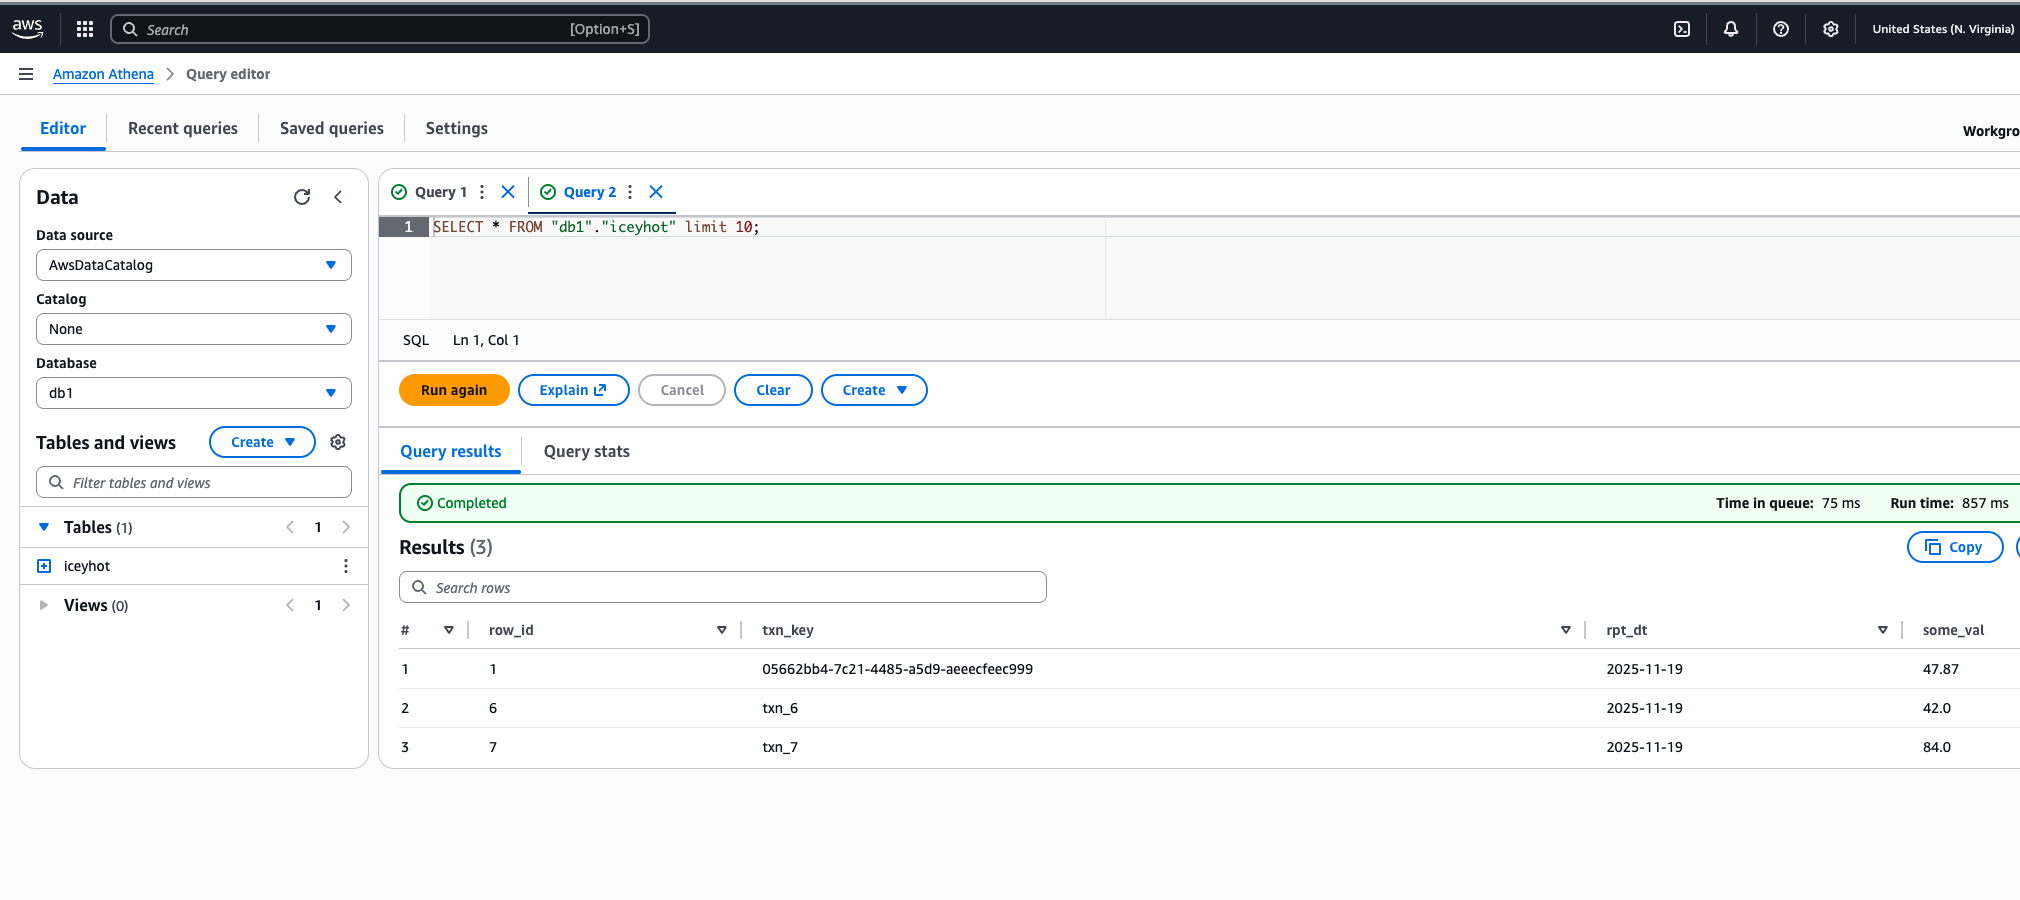Select the txn_6 cell

pos(780,708)
